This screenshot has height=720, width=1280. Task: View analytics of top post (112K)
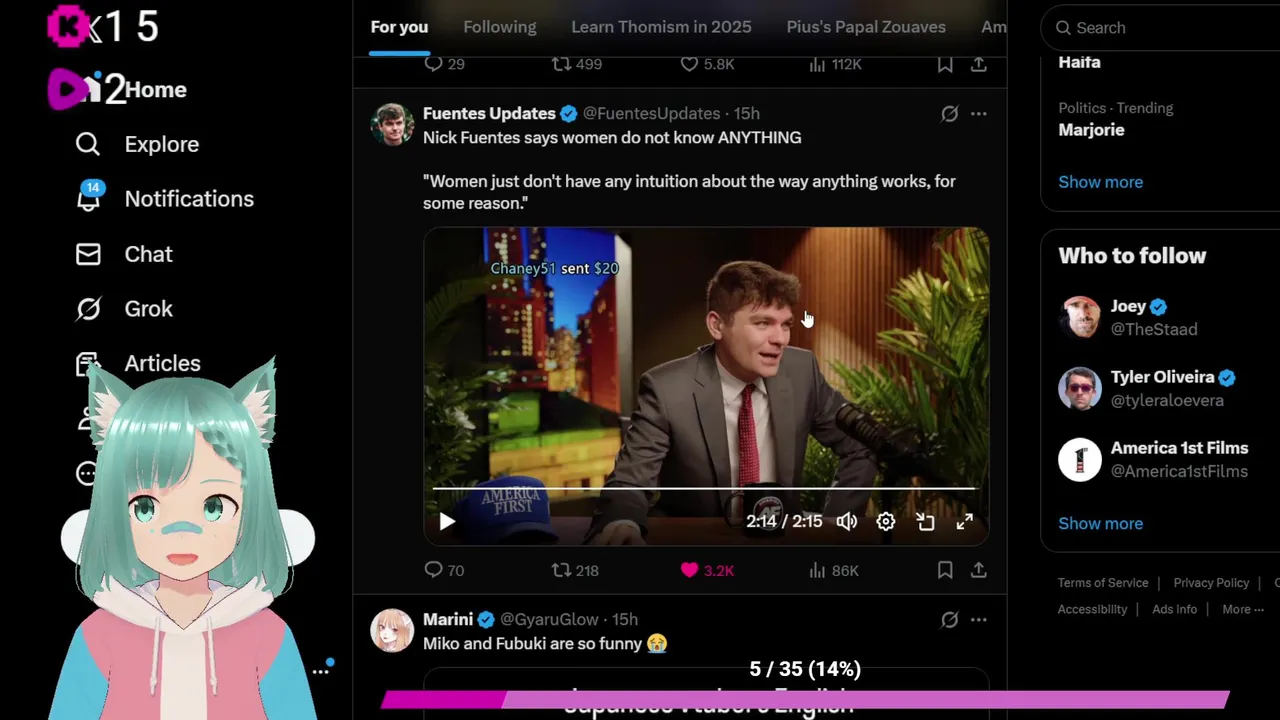834,63
